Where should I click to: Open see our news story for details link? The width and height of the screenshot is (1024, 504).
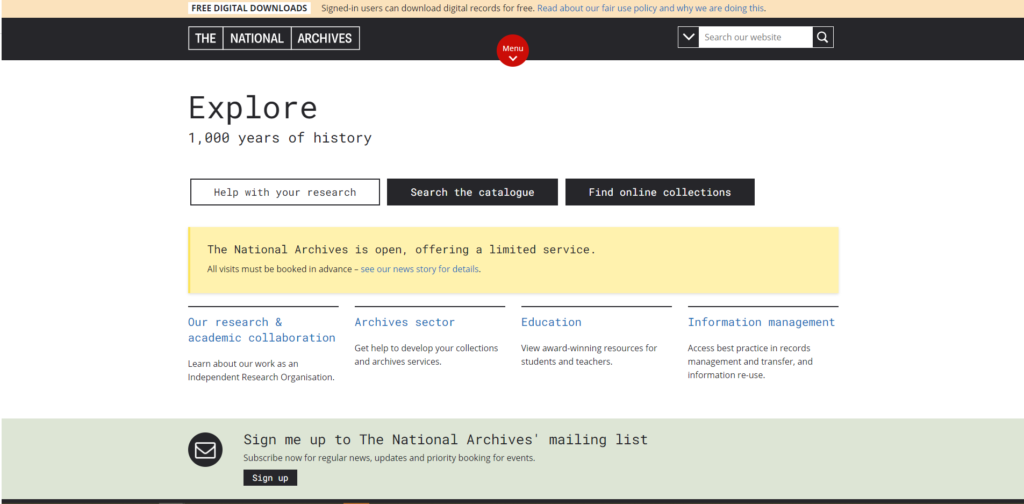[419, 269]
